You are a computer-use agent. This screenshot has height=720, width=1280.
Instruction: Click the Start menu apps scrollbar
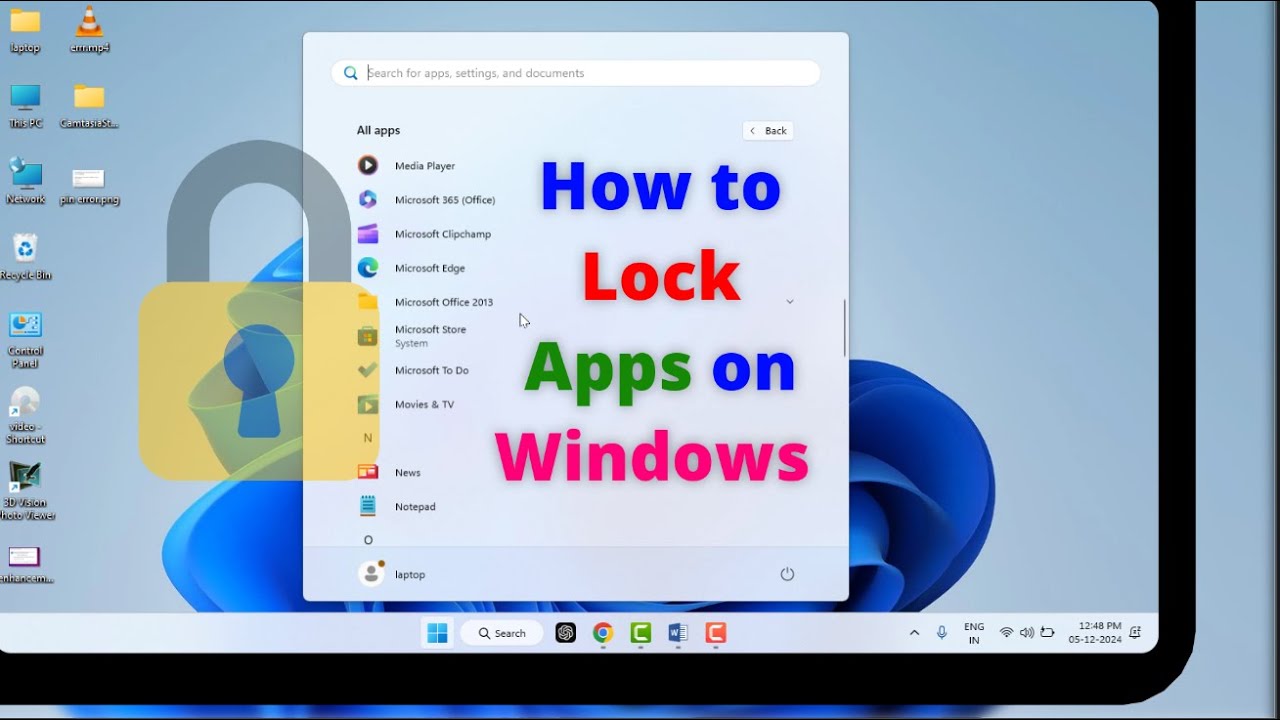coord(845,328)
